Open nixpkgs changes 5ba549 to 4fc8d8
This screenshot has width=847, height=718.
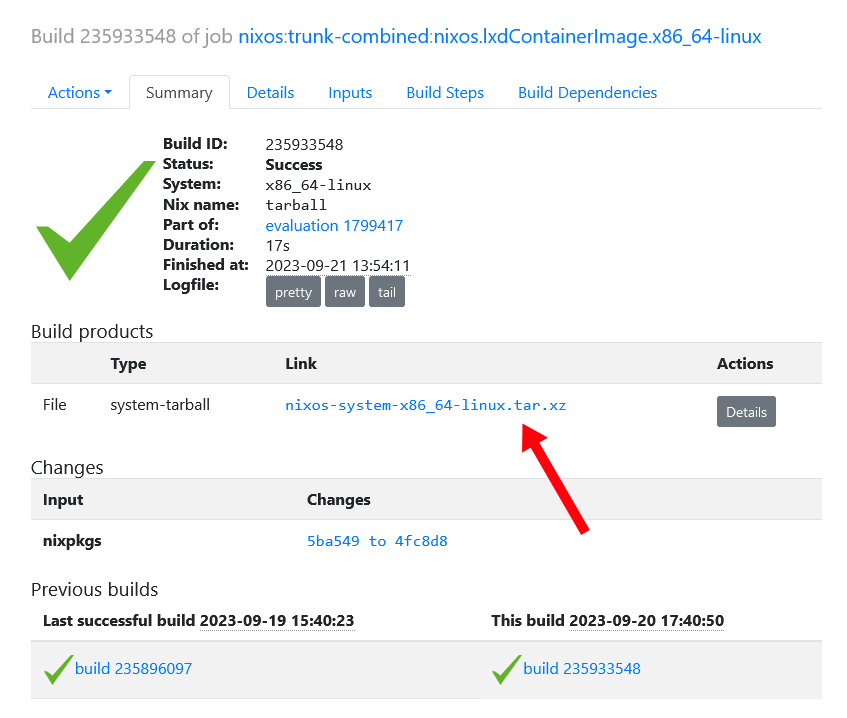pyautogui.click(x=377, y=541)
